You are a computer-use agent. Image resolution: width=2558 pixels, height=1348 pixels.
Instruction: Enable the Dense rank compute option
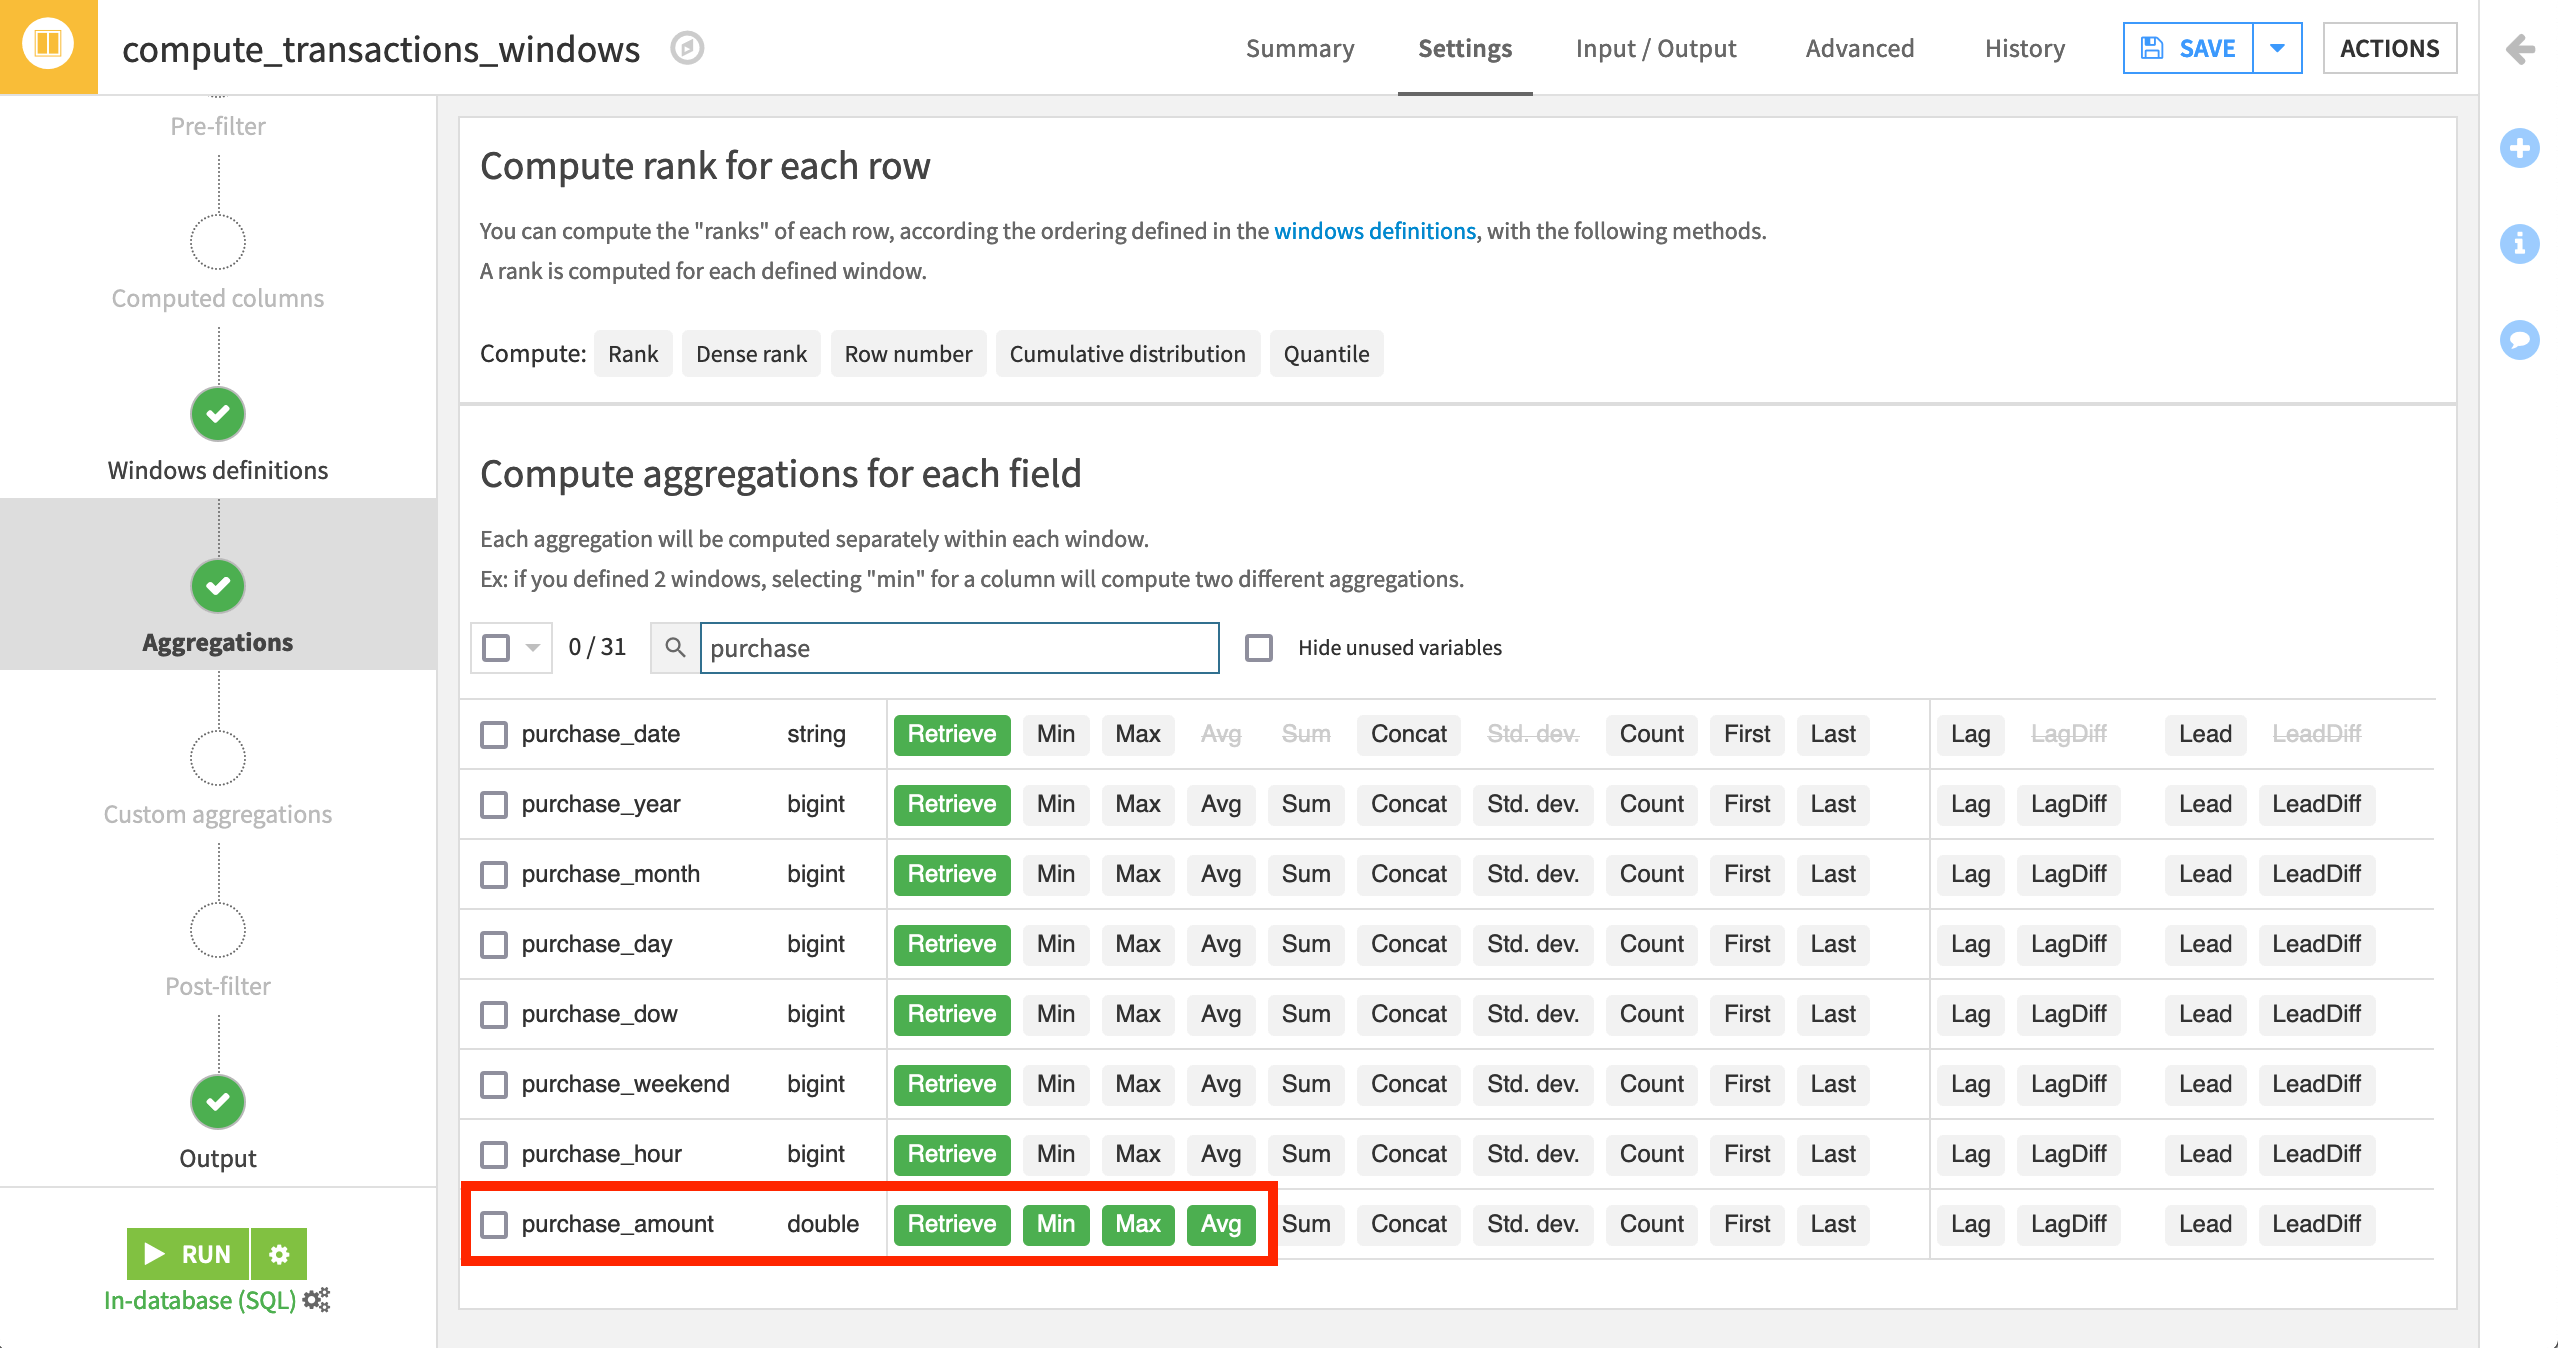751,354
